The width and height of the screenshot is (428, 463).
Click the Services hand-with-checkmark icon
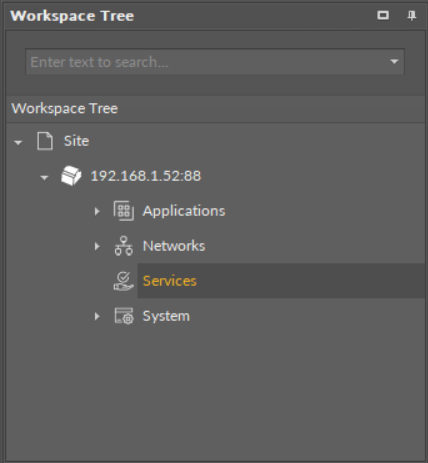click(x=124, y=281)
